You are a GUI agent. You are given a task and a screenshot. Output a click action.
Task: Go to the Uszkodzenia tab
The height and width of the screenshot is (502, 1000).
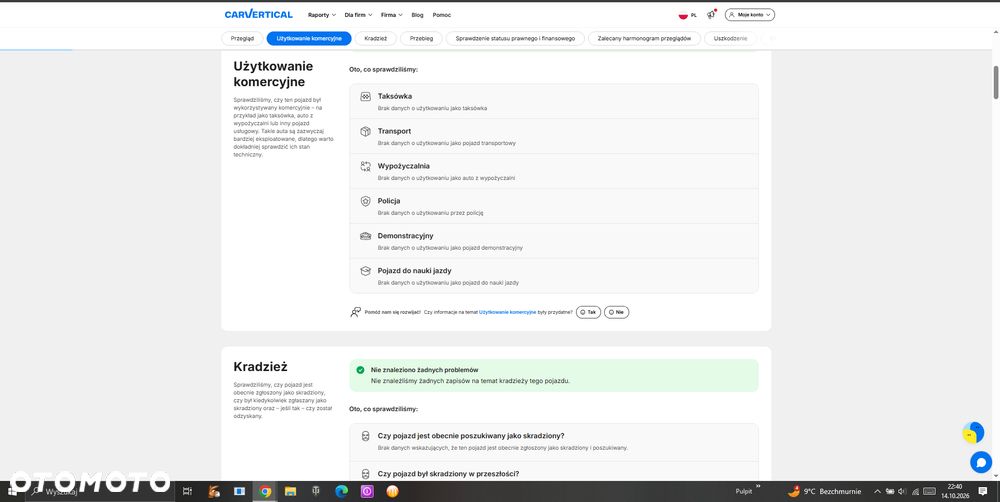point(731,38)
